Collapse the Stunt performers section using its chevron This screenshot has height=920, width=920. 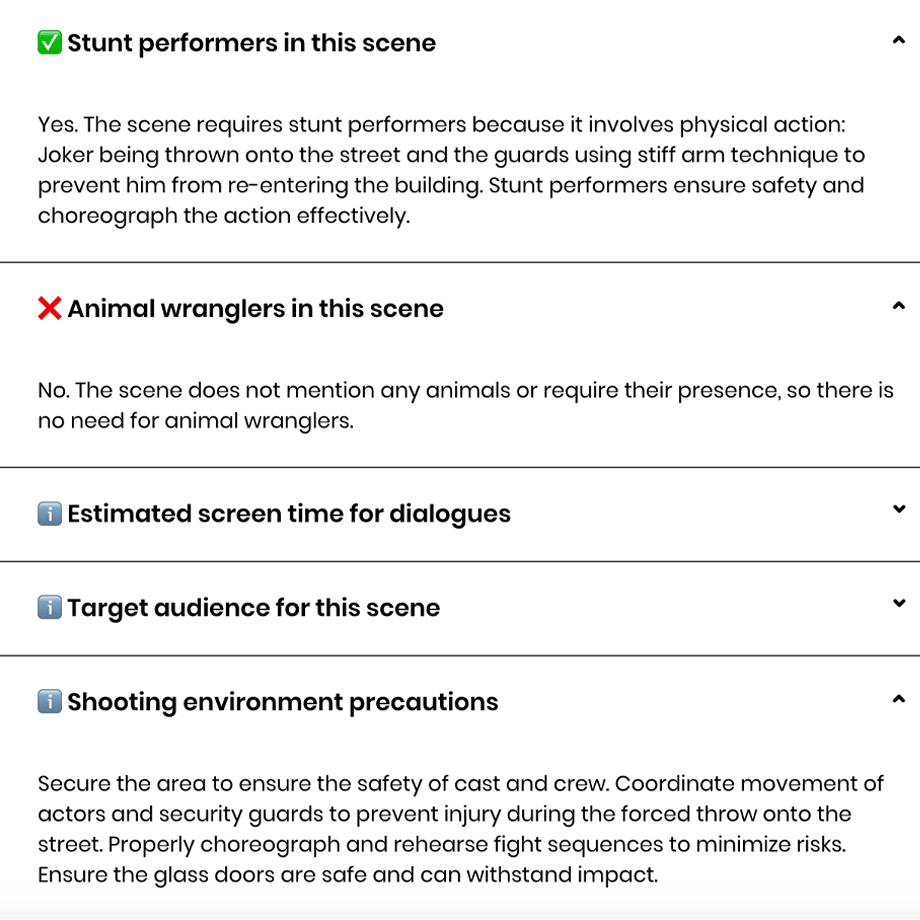[x=898, y=40]
